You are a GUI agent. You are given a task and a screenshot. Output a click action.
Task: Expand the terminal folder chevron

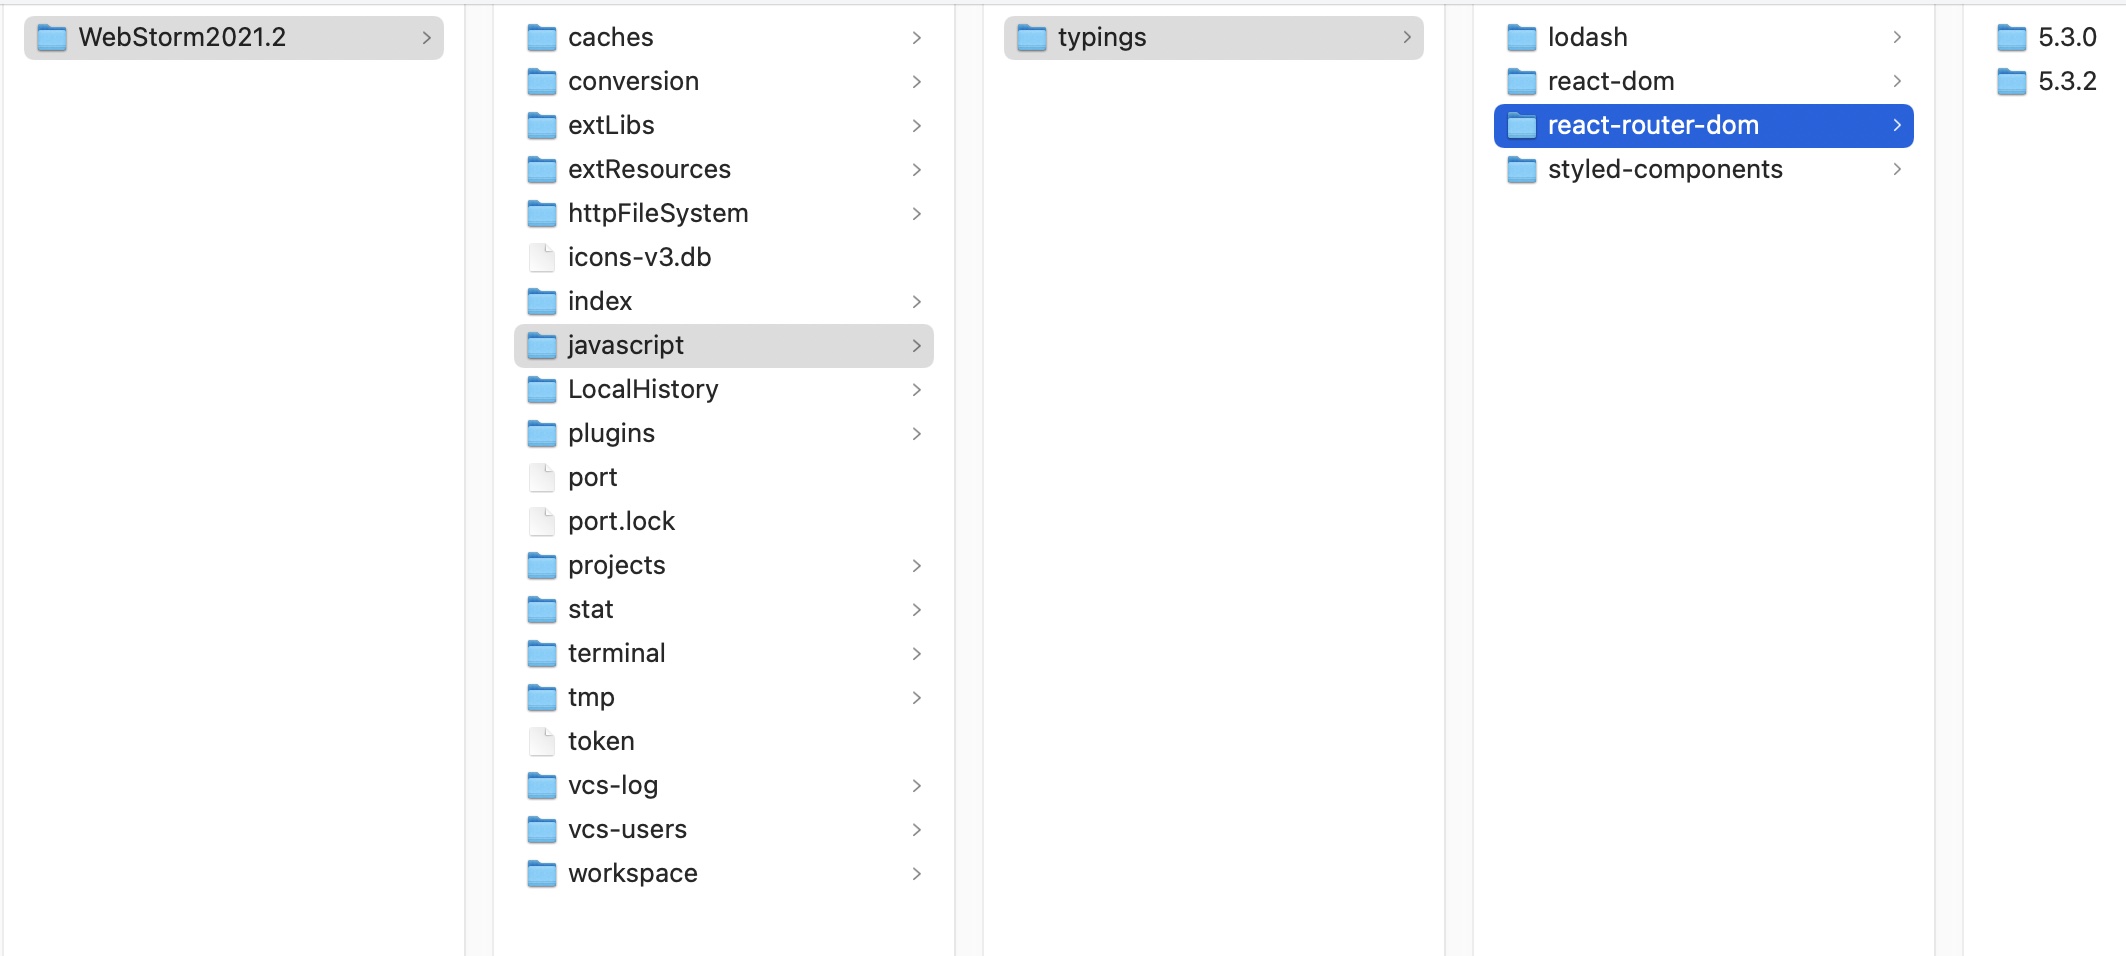[917, 654]
